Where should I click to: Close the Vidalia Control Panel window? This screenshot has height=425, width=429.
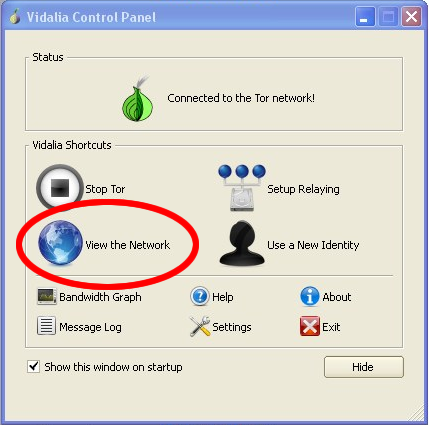coord(411,17)
